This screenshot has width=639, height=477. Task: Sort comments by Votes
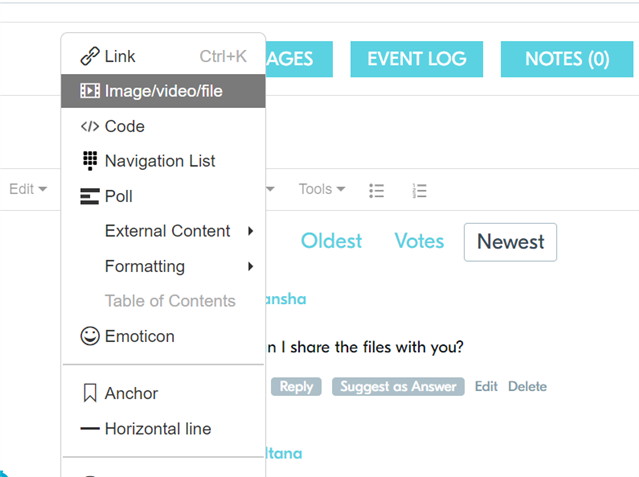[419, 241]
